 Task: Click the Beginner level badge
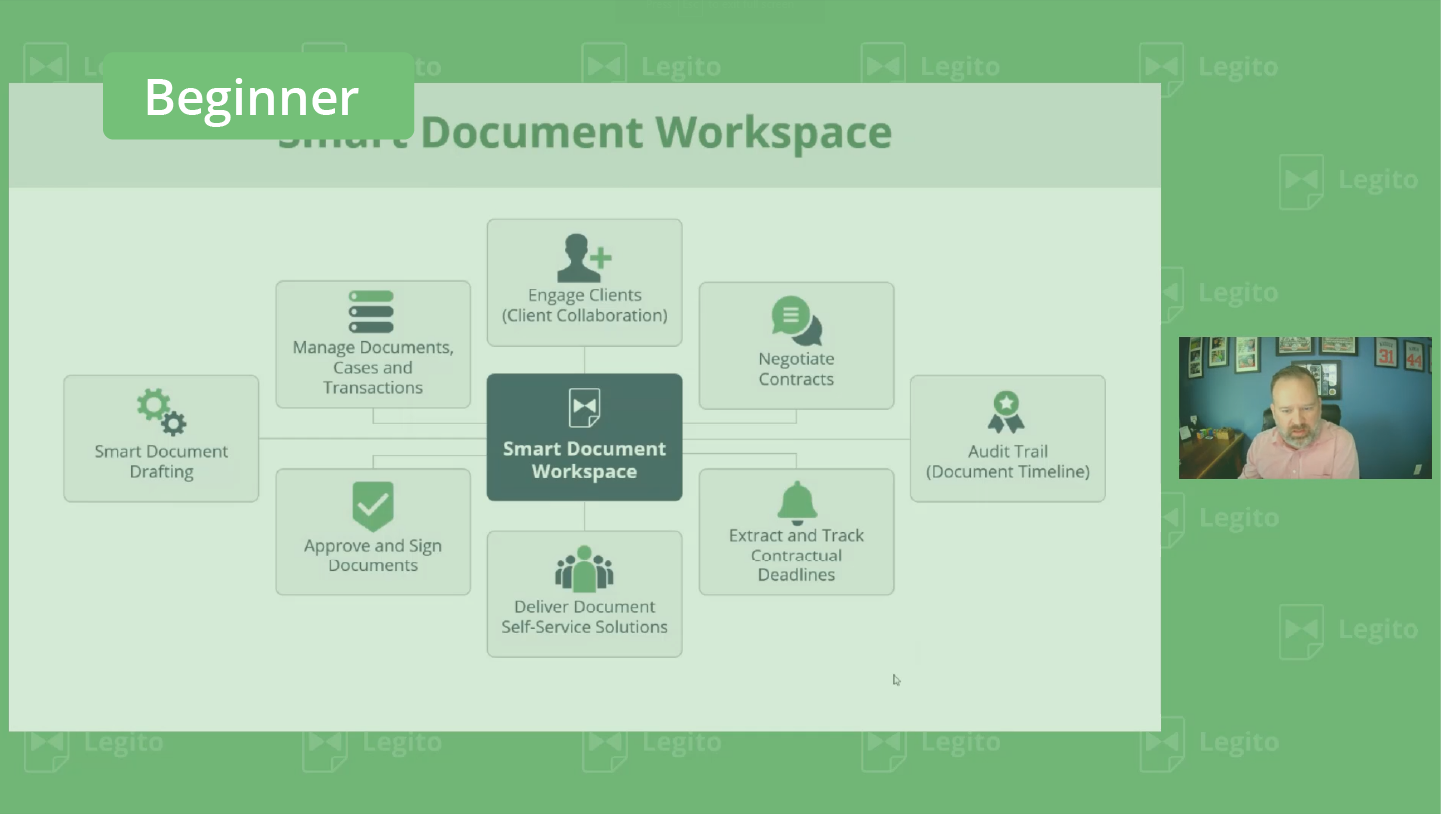tap(258, 96)
